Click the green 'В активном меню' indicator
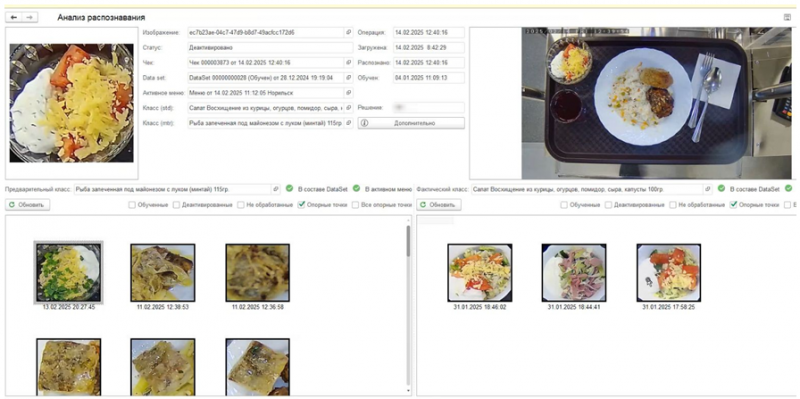The height and width of the screenshot is (399, 800). 357,189
